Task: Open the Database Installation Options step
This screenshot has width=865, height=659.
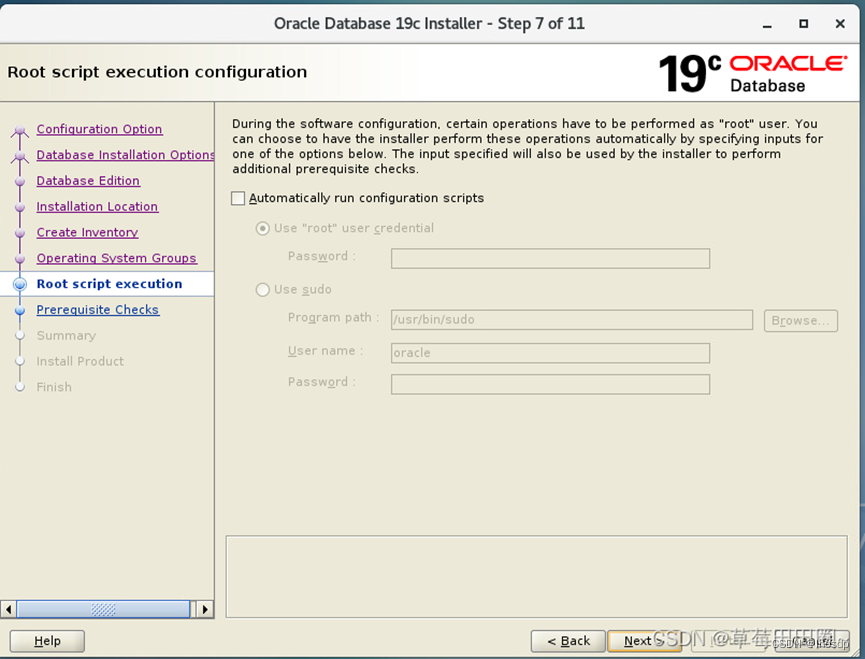Action: (x=125, y=155)
